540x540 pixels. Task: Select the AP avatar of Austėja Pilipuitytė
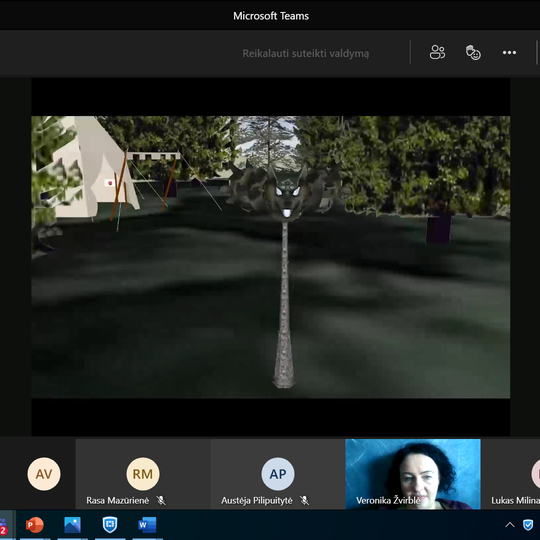click(x=278, y=474)
